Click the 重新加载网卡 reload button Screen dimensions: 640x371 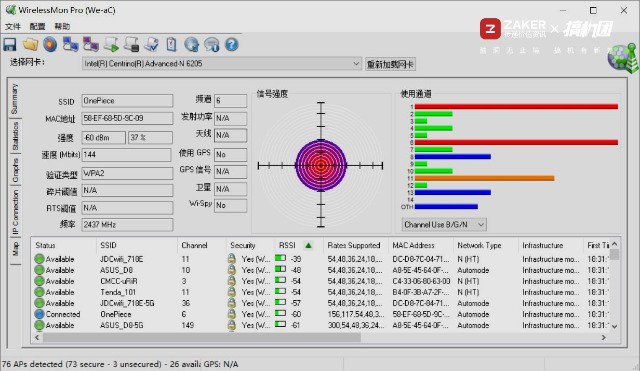pos(390,64)
